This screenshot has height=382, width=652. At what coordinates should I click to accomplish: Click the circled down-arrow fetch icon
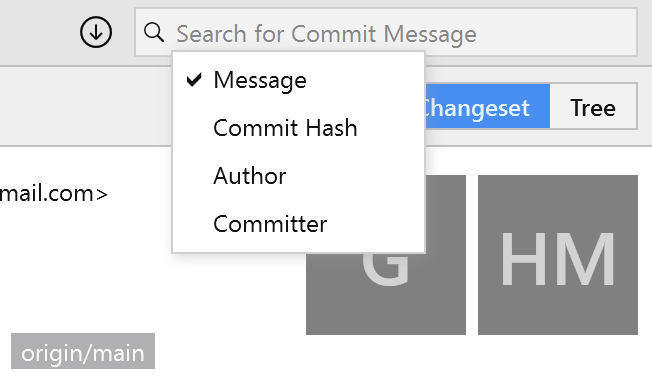coord(96,32)
